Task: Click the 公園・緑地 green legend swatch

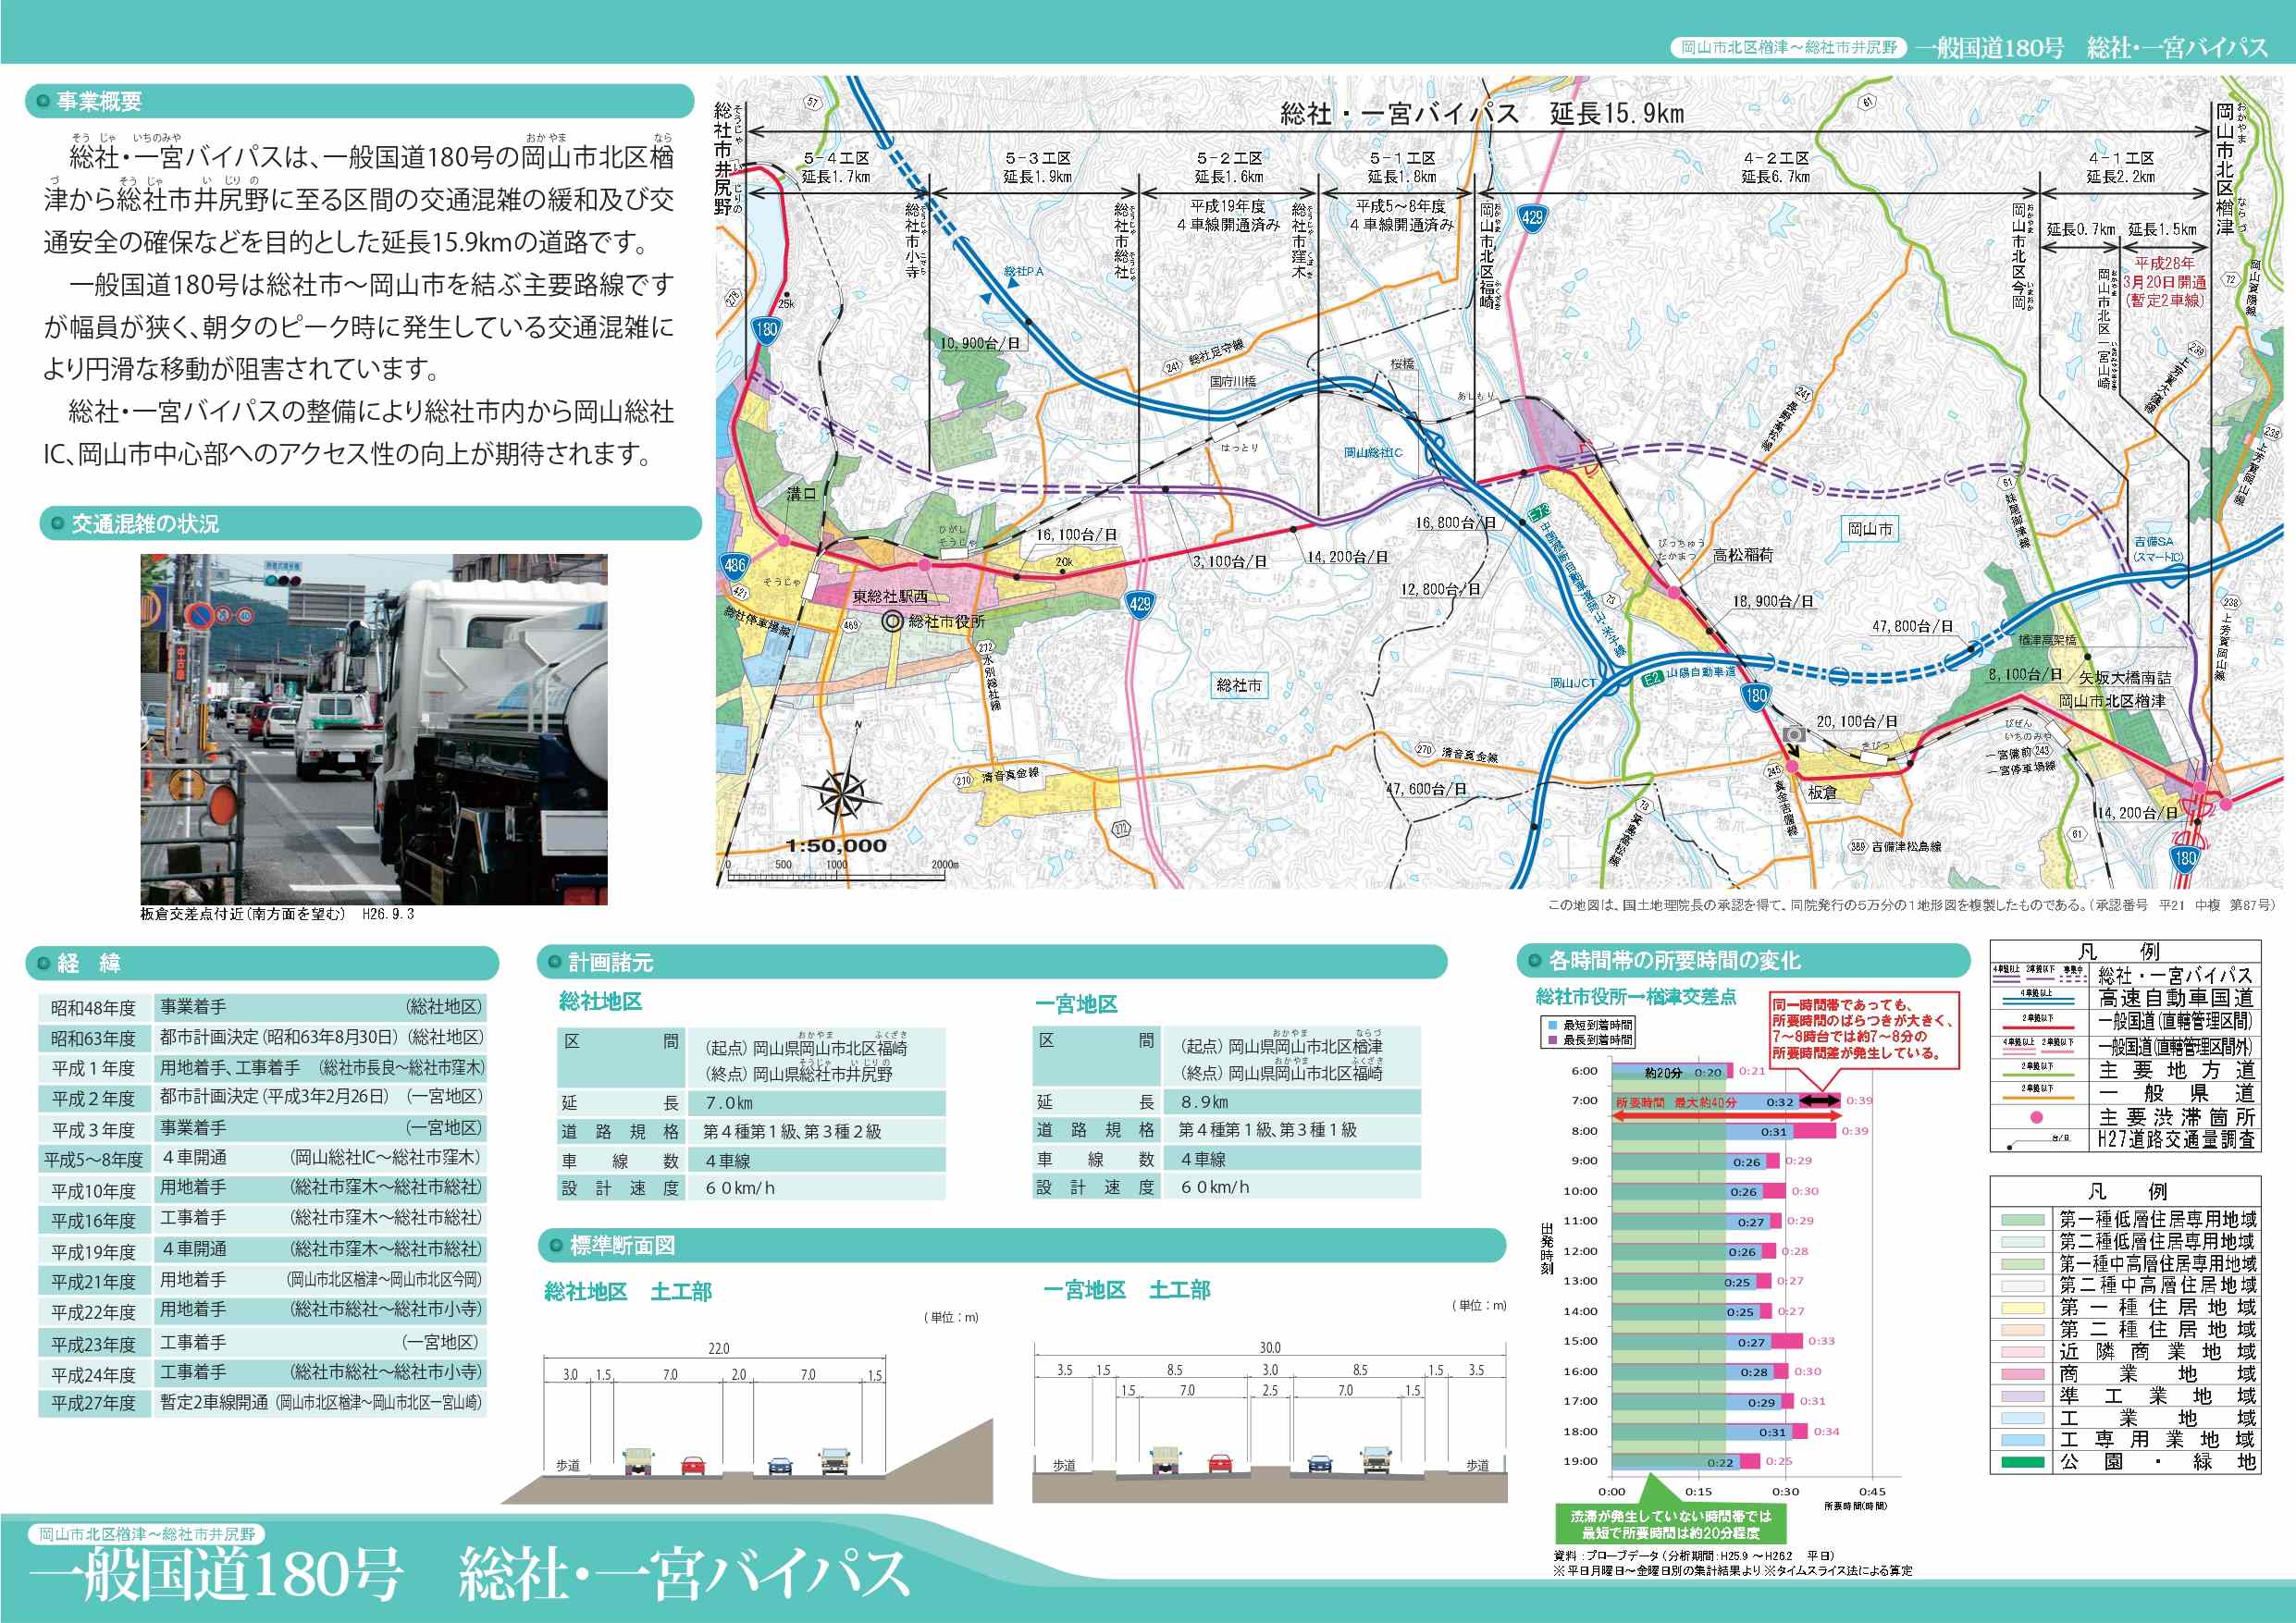Action: (x=2023, y=1462)
